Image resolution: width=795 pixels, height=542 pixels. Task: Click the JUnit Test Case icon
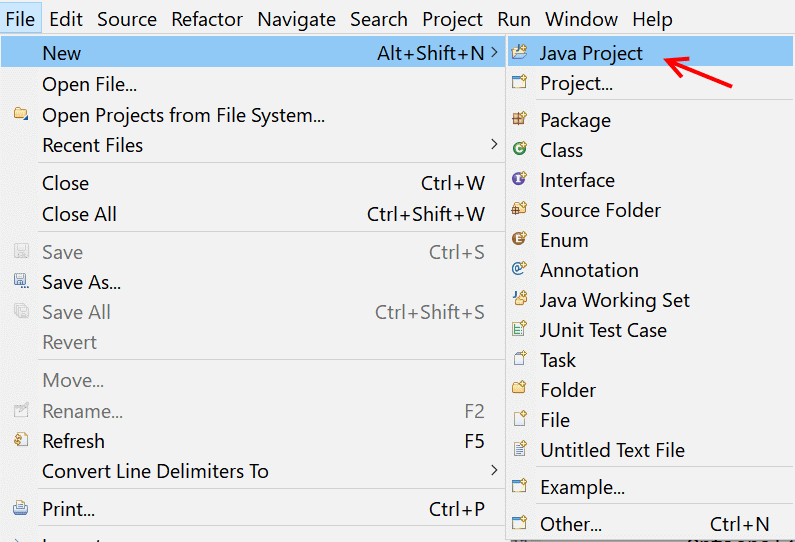(x=519, y=329)
